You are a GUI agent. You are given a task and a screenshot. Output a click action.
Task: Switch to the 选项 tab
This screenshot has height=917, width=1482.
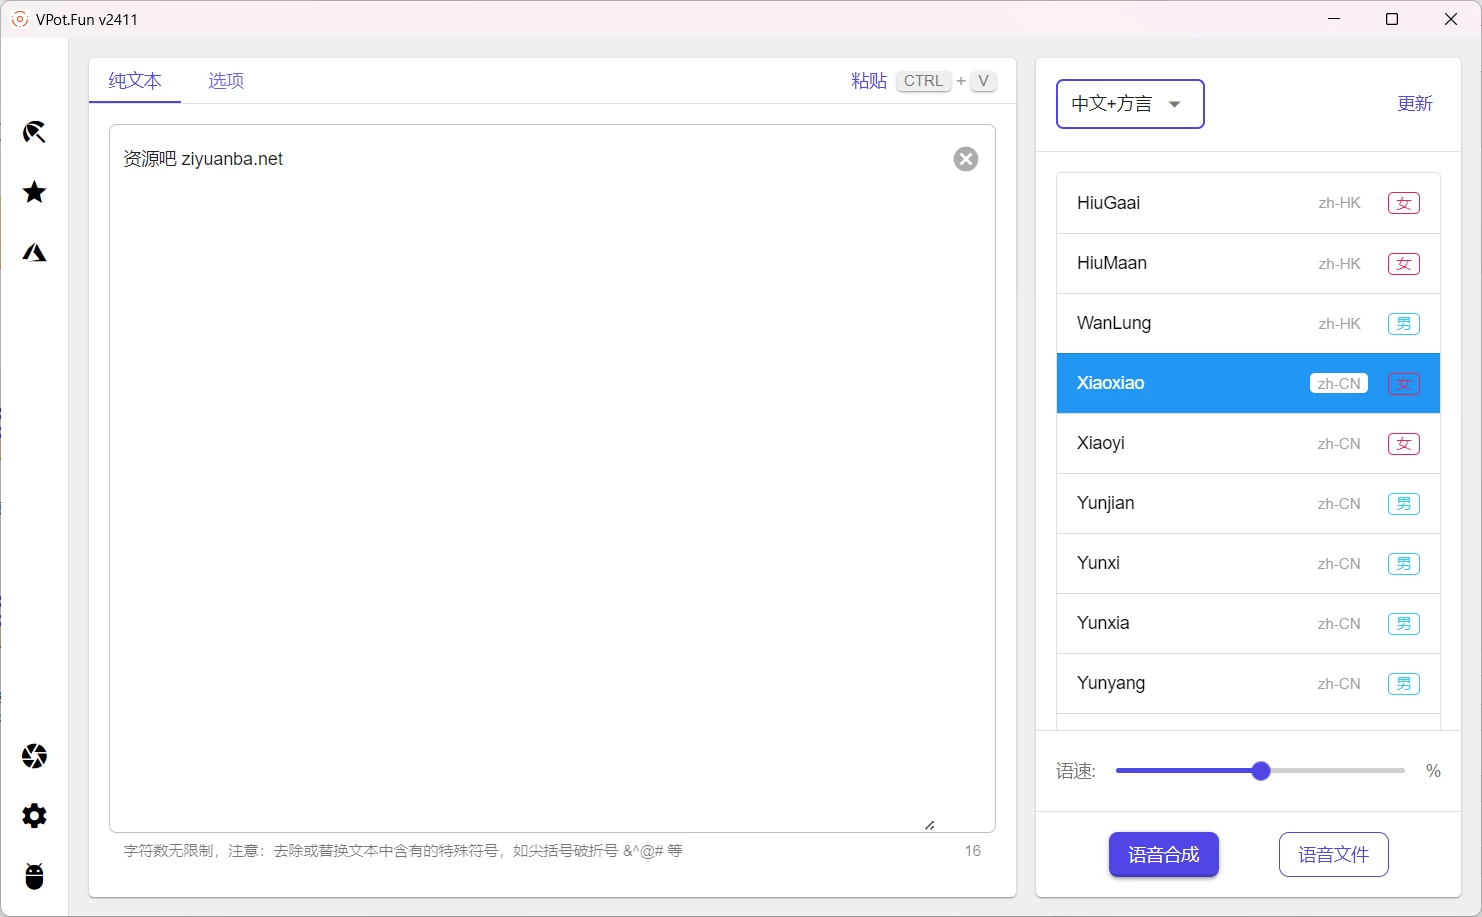225,81
